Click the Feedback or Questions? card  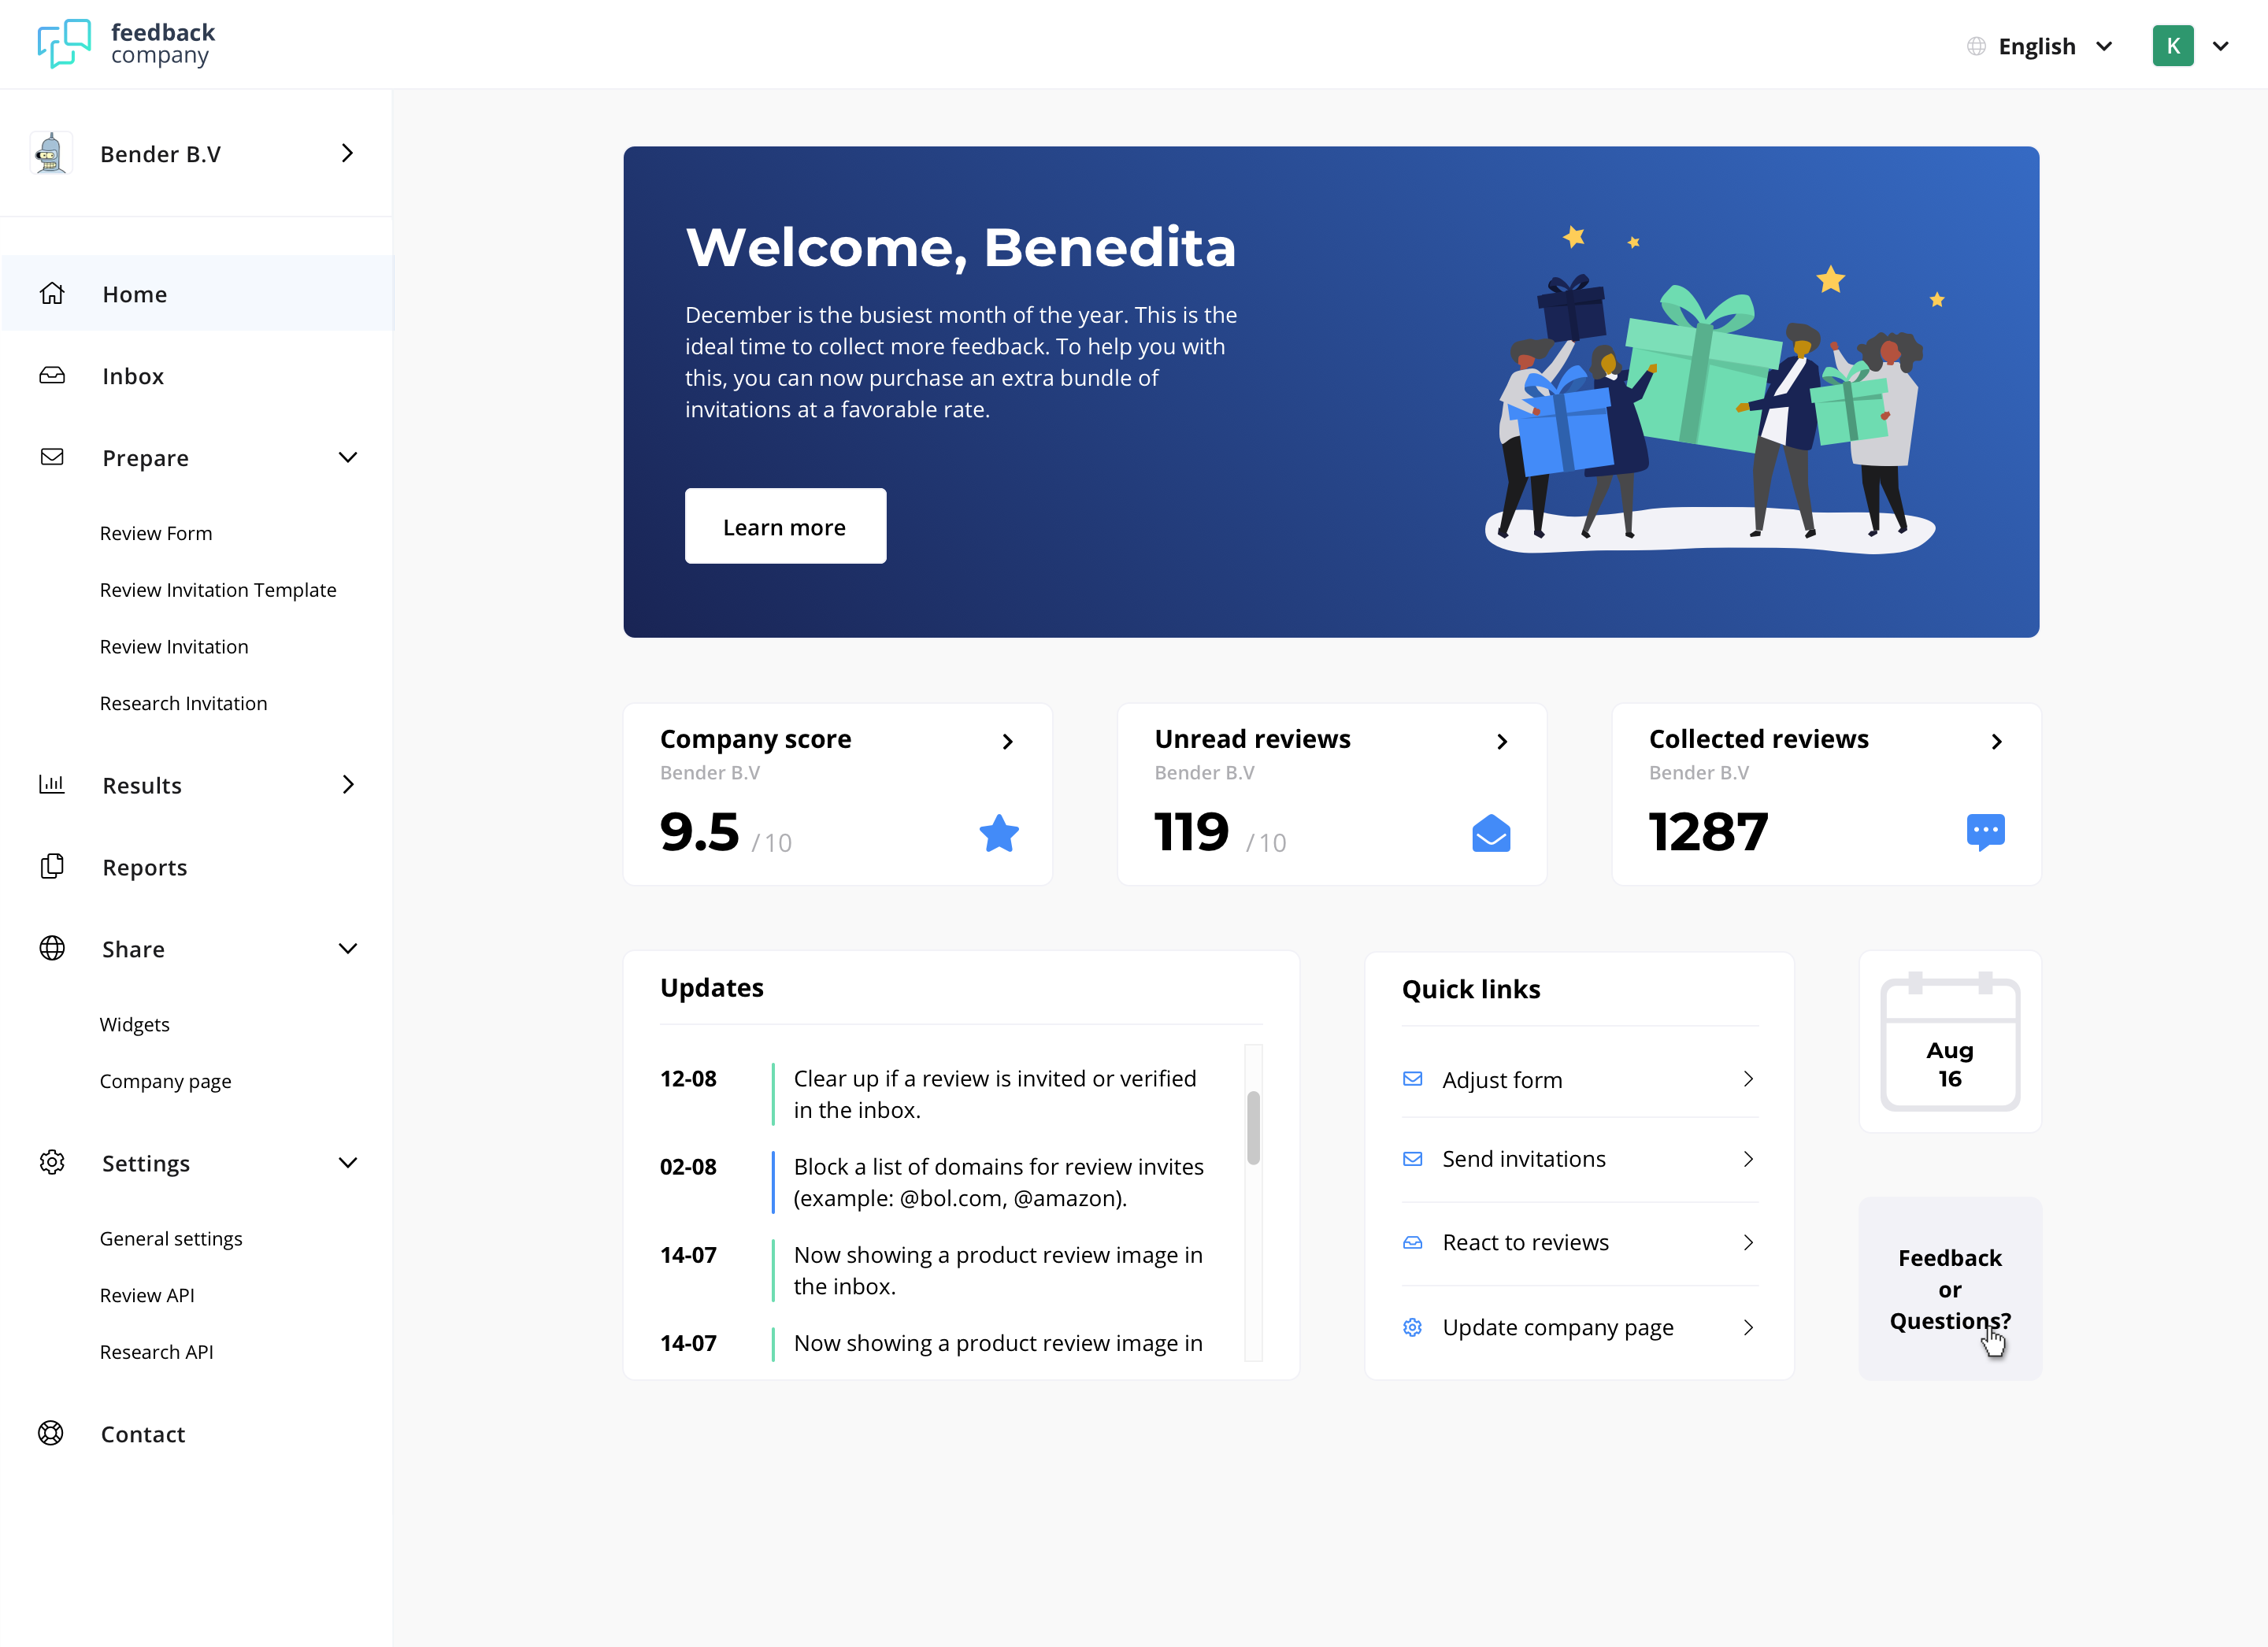[x=1950, y=1289]
